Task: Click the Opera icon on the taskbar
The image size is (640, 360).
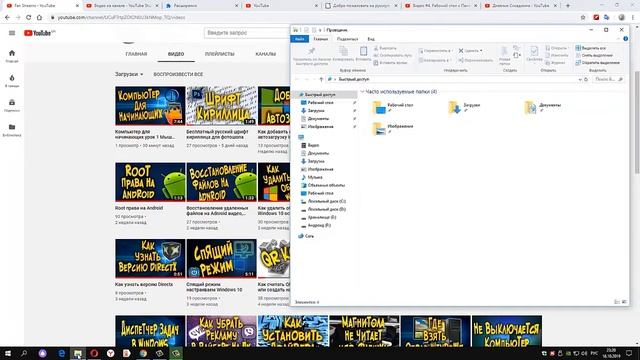Action: click(x=94, y=353)
